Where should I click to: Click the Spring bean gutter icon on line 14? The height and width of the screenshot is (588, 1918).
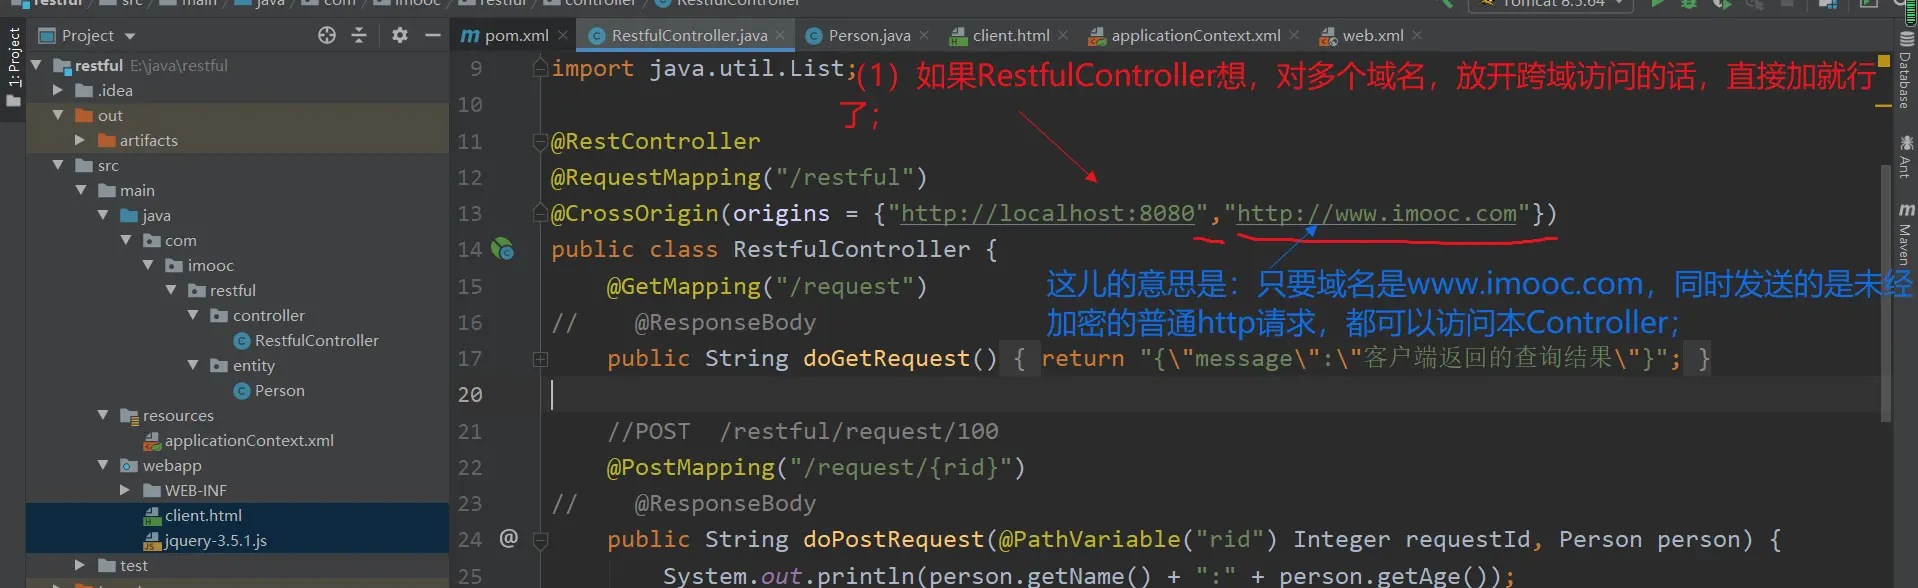[x=502, y=249]
